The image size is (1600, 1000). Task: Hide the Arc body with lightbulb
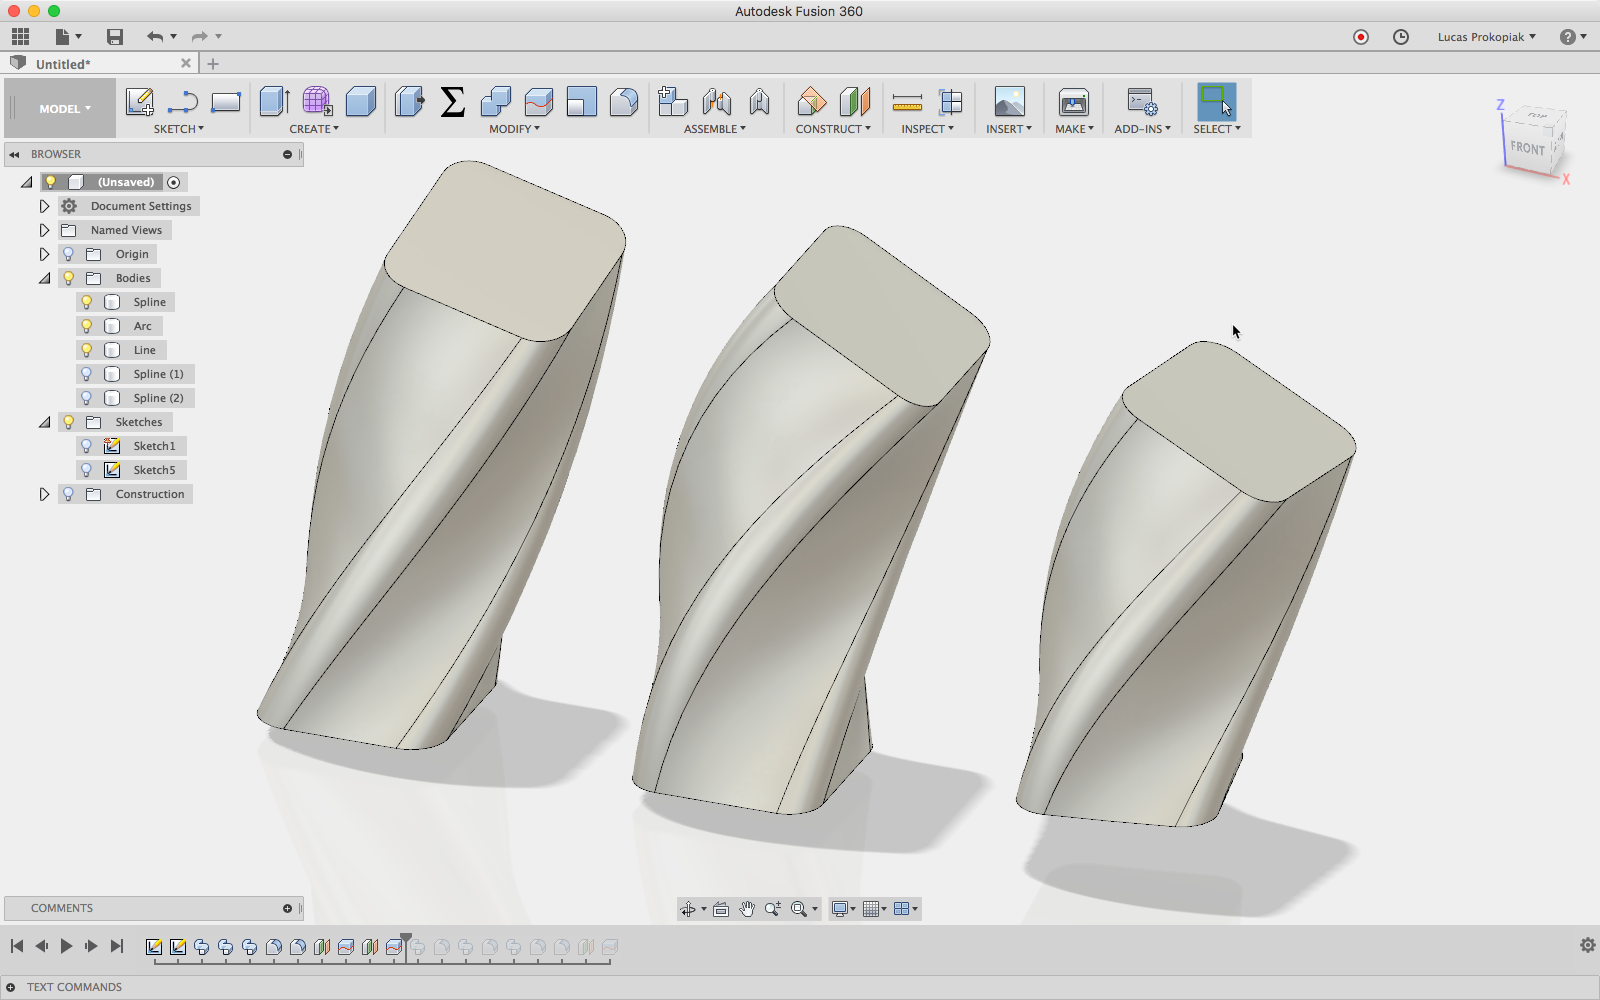[87, 326]
